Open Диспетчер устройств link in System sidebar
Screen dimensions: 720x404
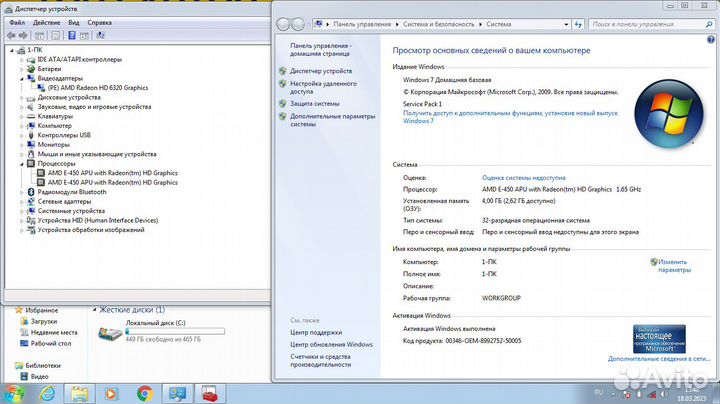pyautogui.click(x=321, y=71)
